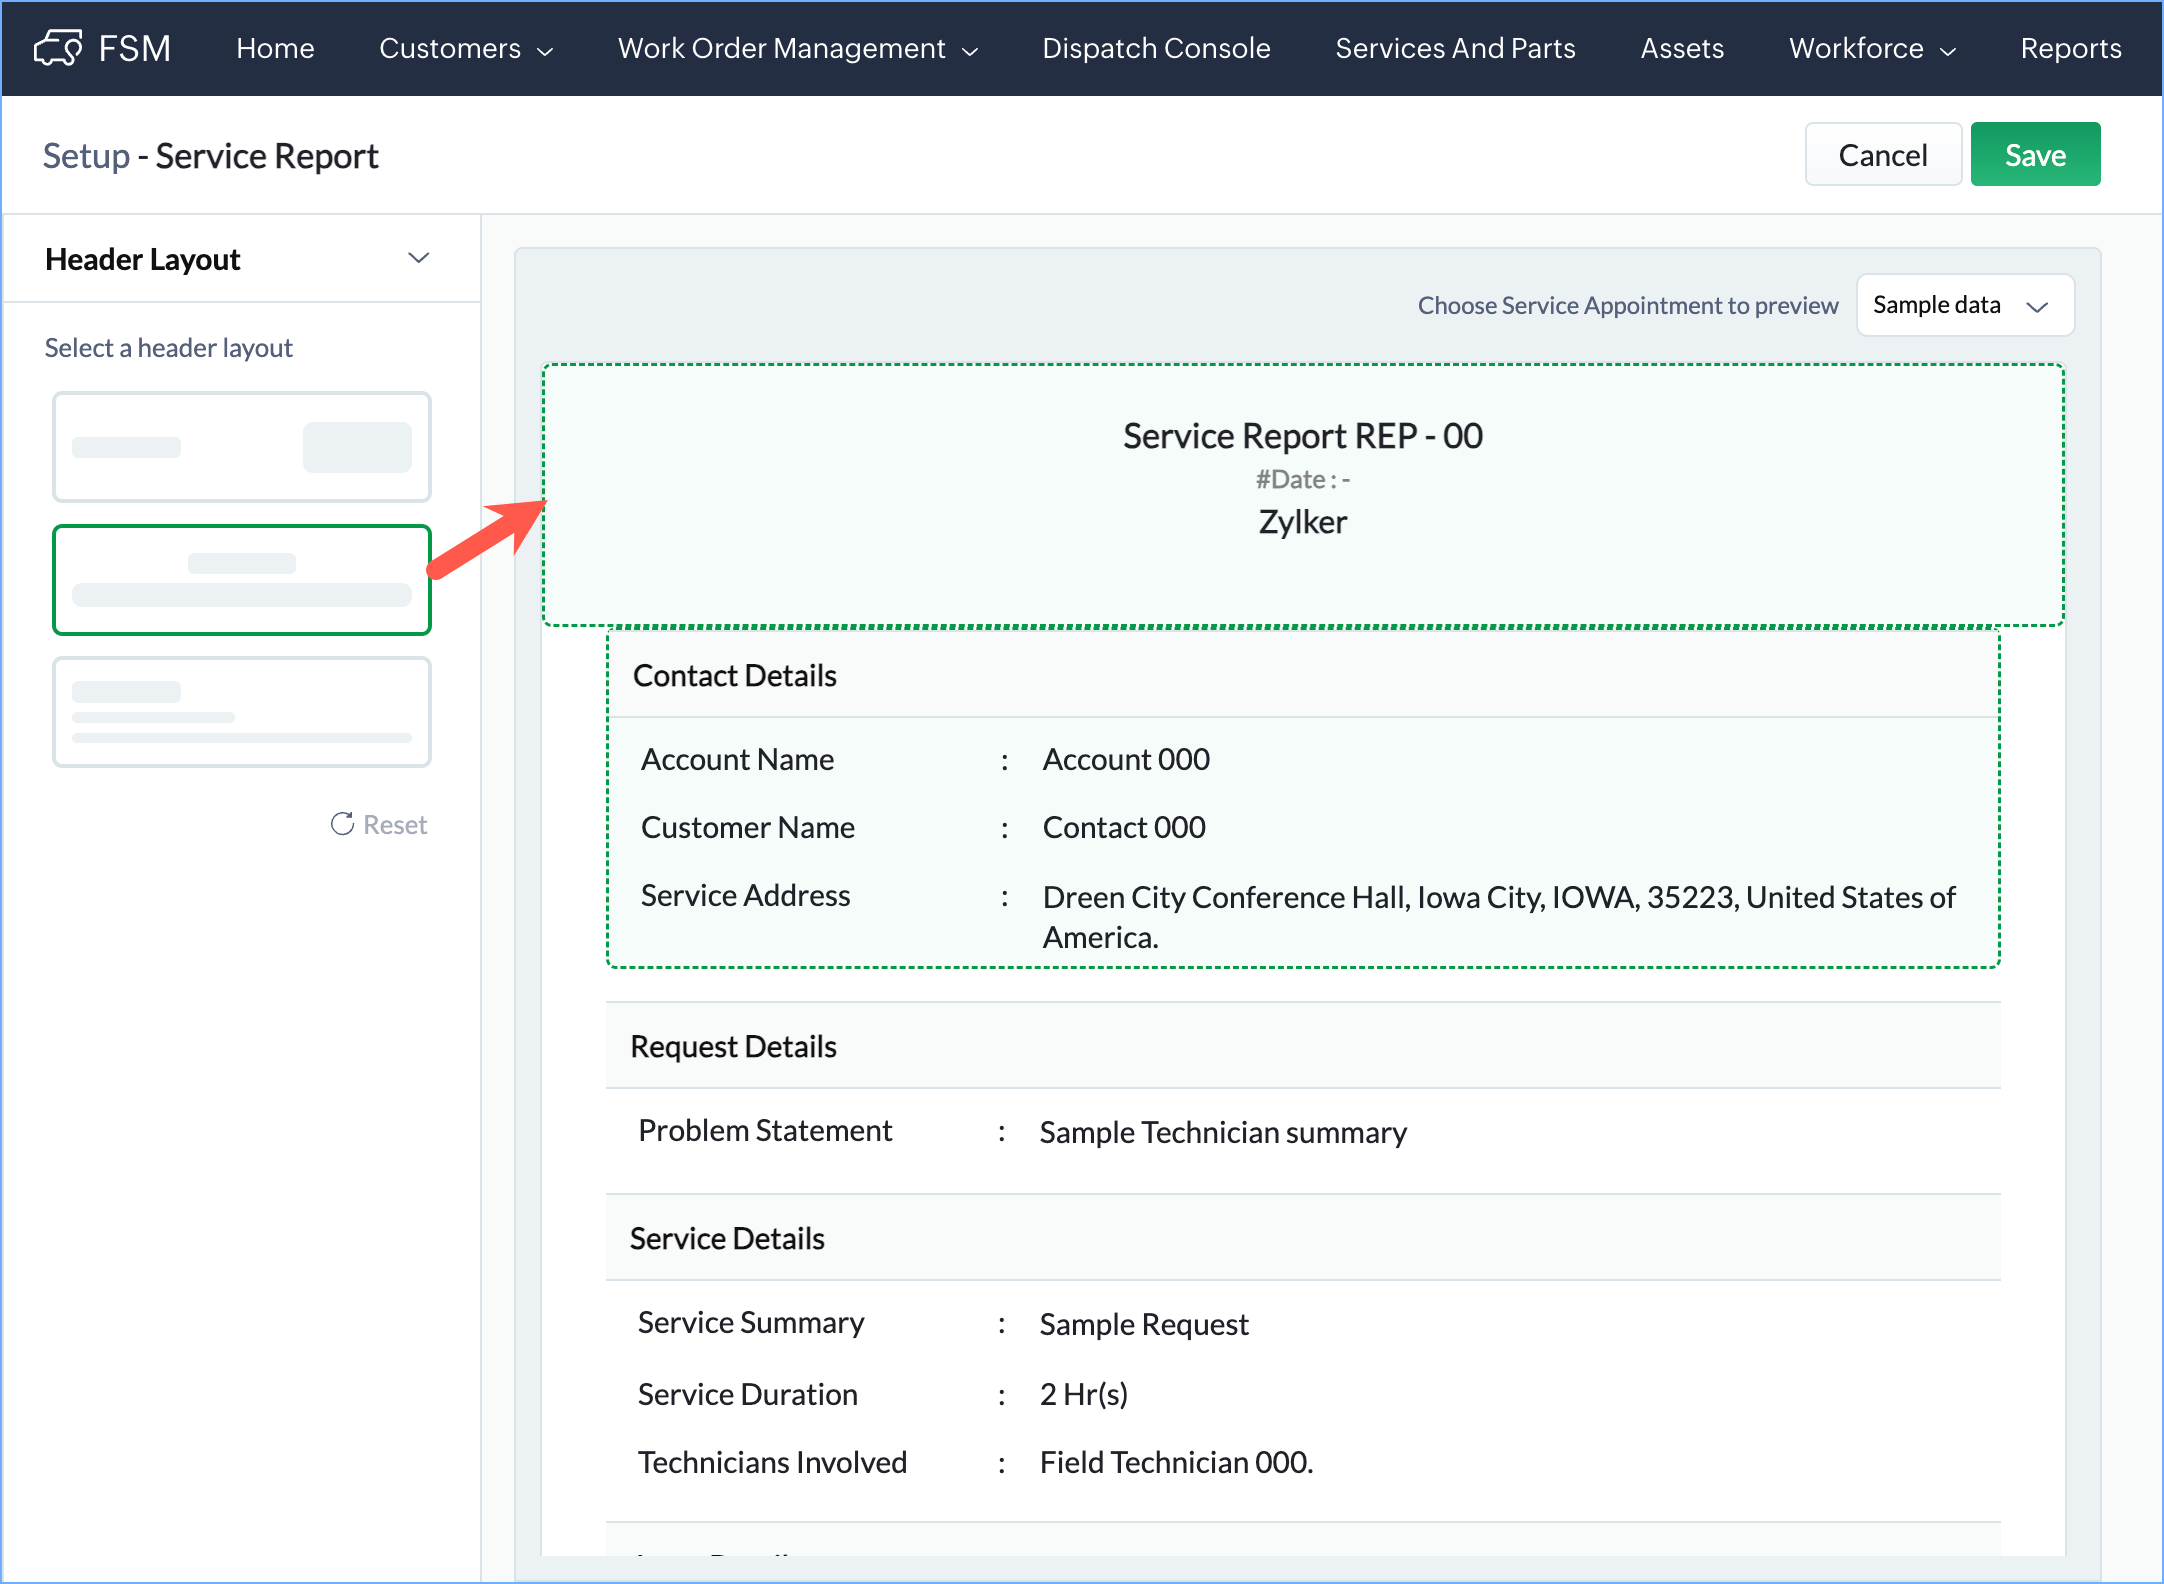The height and width of the screenshot is (1584, 2164).
Task: Click the Setup breadcrumb link
Action: (86, 156)
